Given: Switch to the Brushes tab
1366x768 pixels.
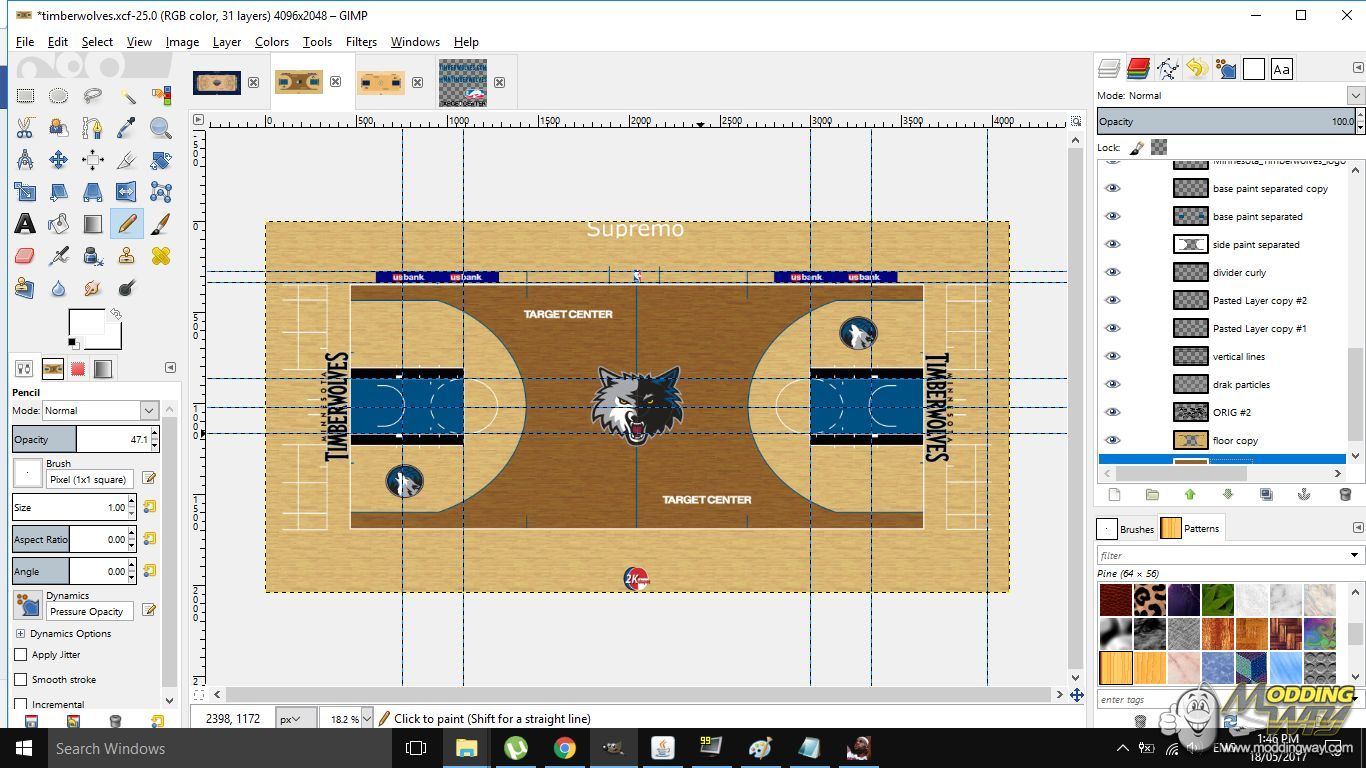Looking at the screenshot, I should pos(1126,529).
